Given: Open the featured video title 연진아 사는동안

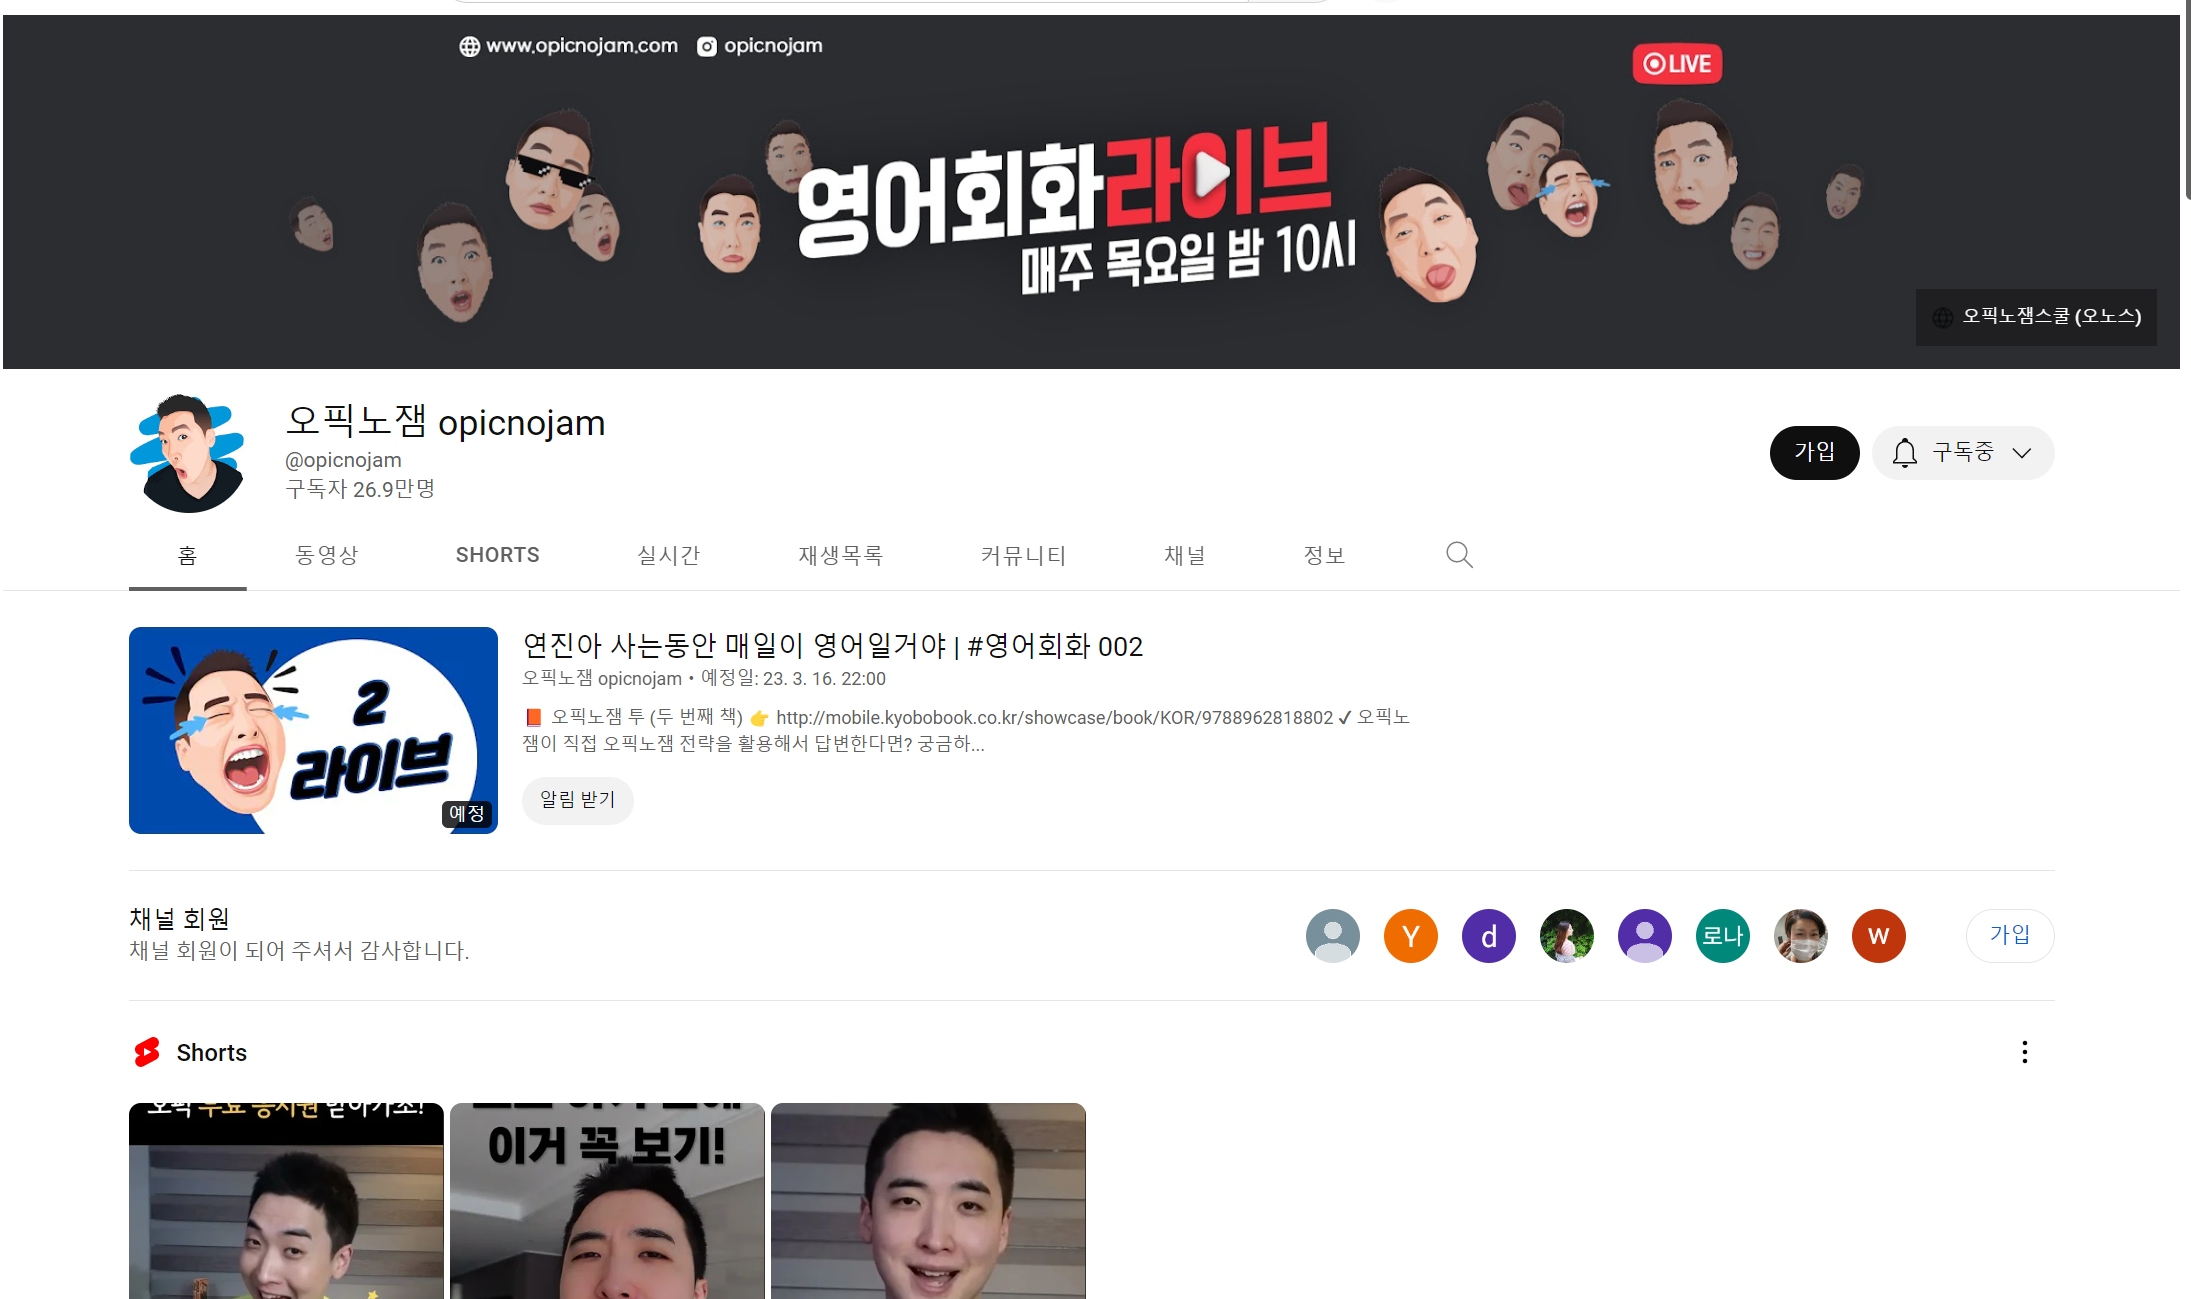Looking at the screenshot, I should [x=832, y=646].
